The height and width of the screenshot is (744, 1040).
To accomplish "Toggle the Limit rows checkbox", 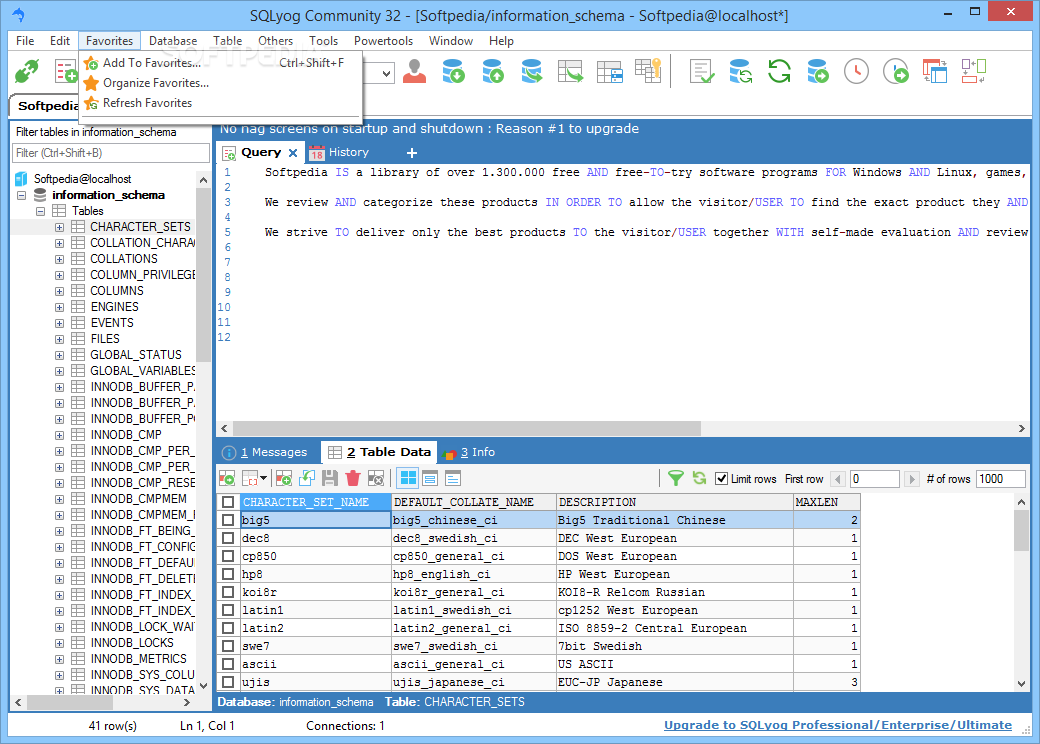I will coord(722,479).
